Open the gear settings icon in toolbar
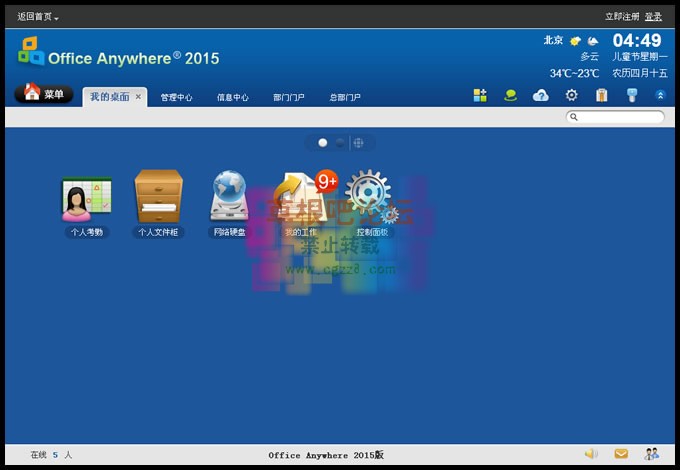This screenshot has width=680, height=470. [571, 95]
